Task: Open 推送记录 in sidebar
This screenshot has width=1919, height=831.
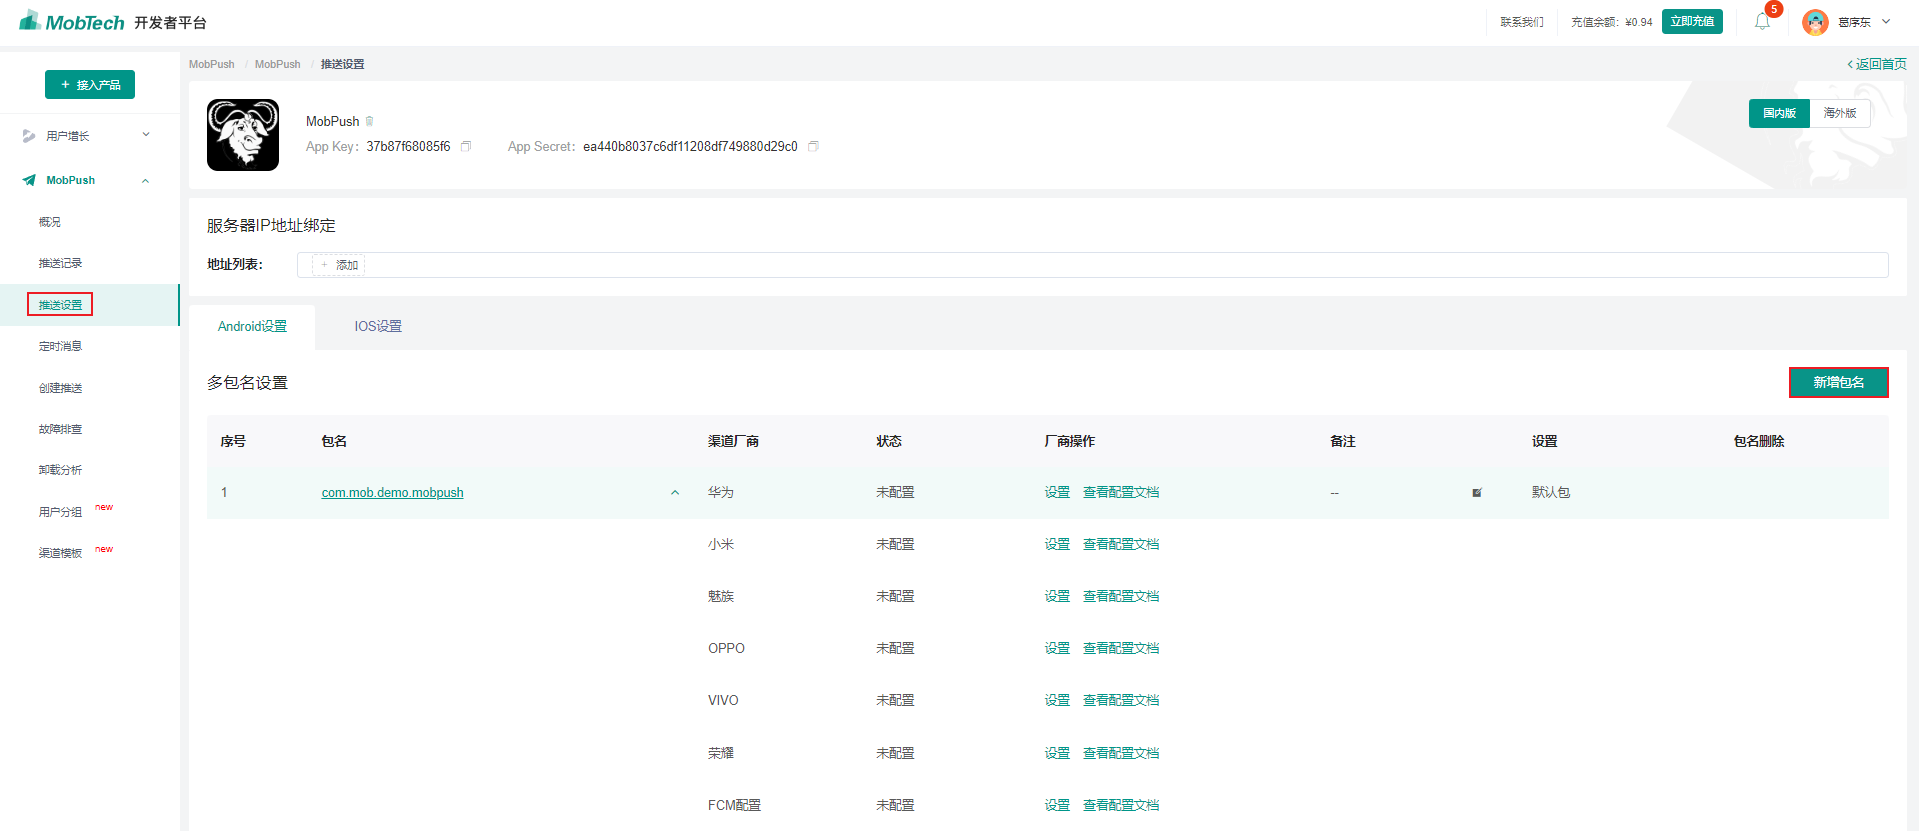Action: (60, 263)
